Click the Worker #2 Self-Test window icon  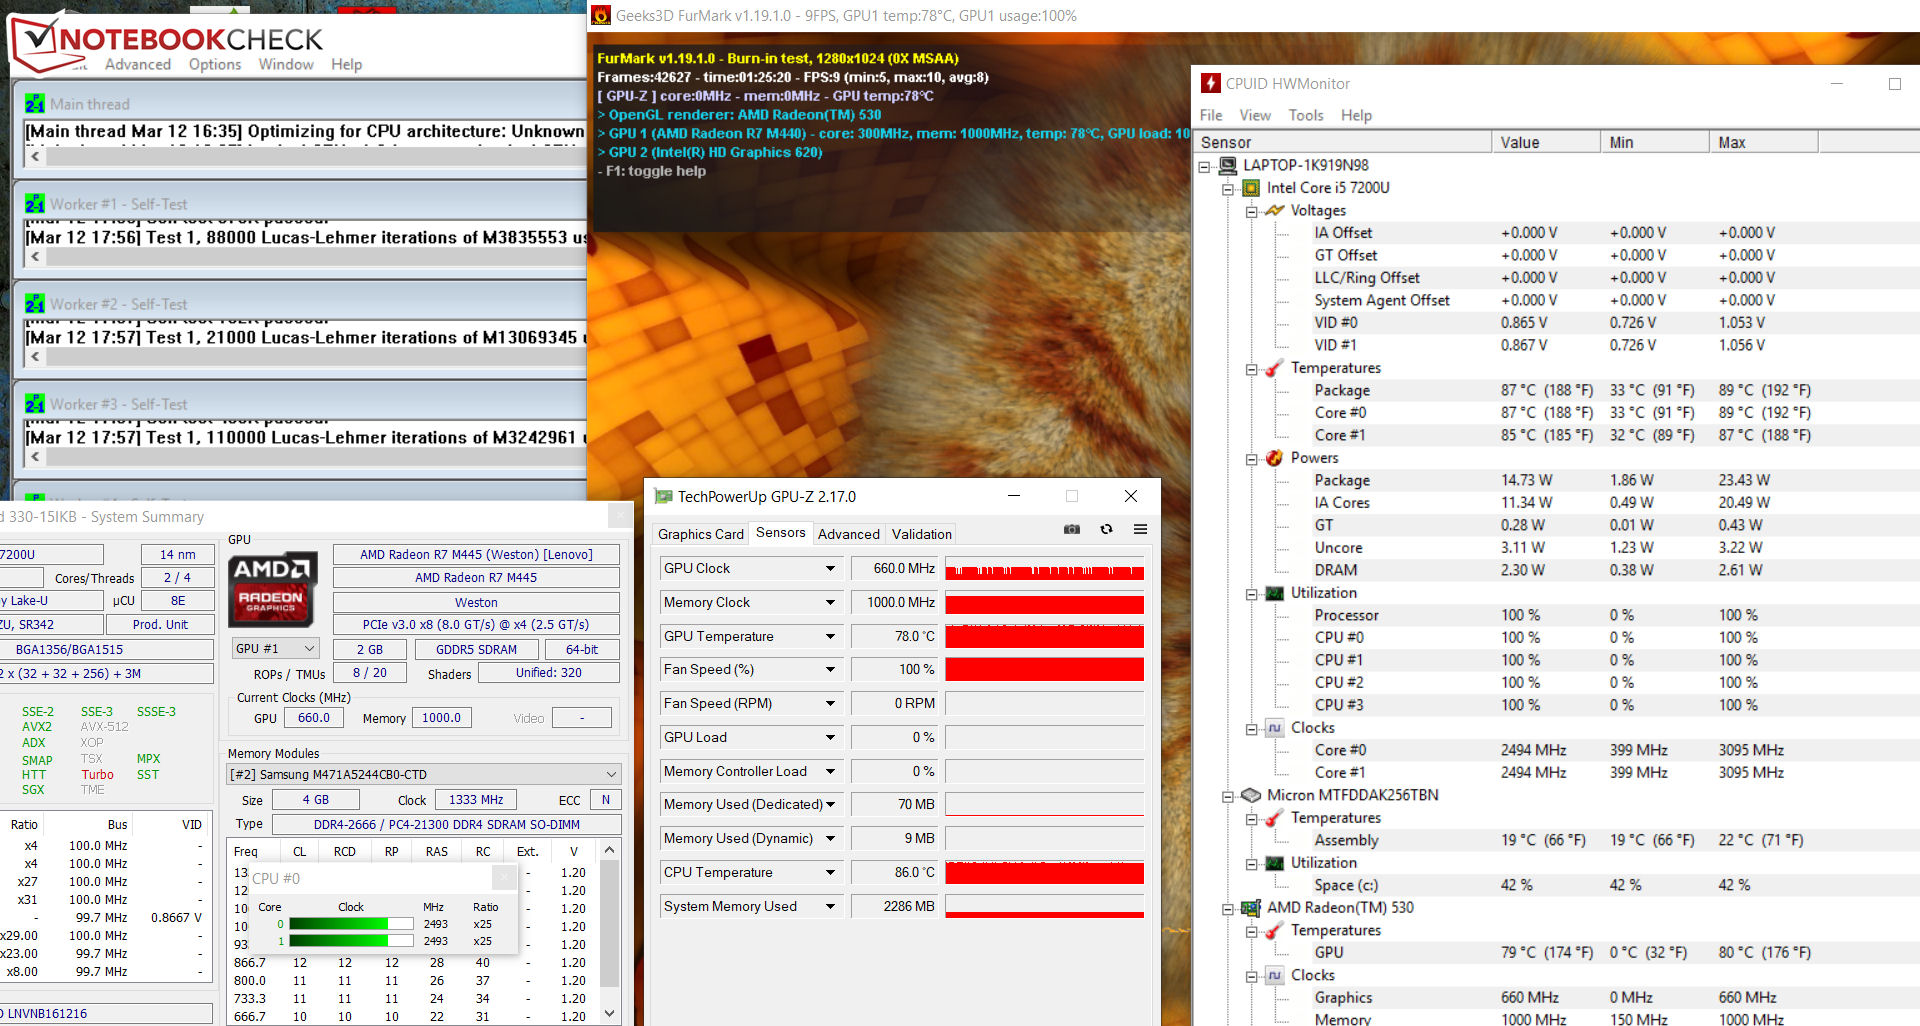coord(35,303)
